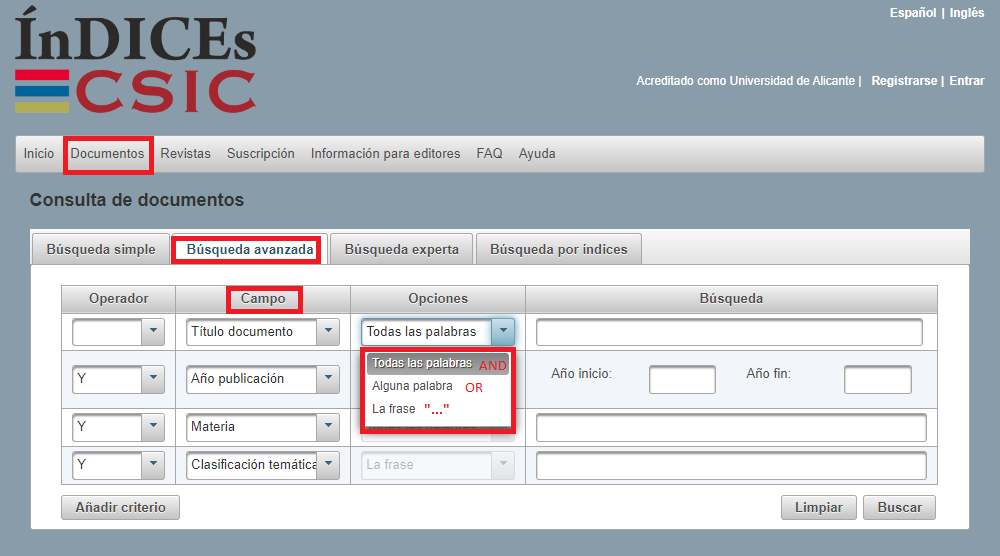Viewport: 1000px width, 556px height.
Task: Click the Limpiar button
Action: click(x=819, y=508)
